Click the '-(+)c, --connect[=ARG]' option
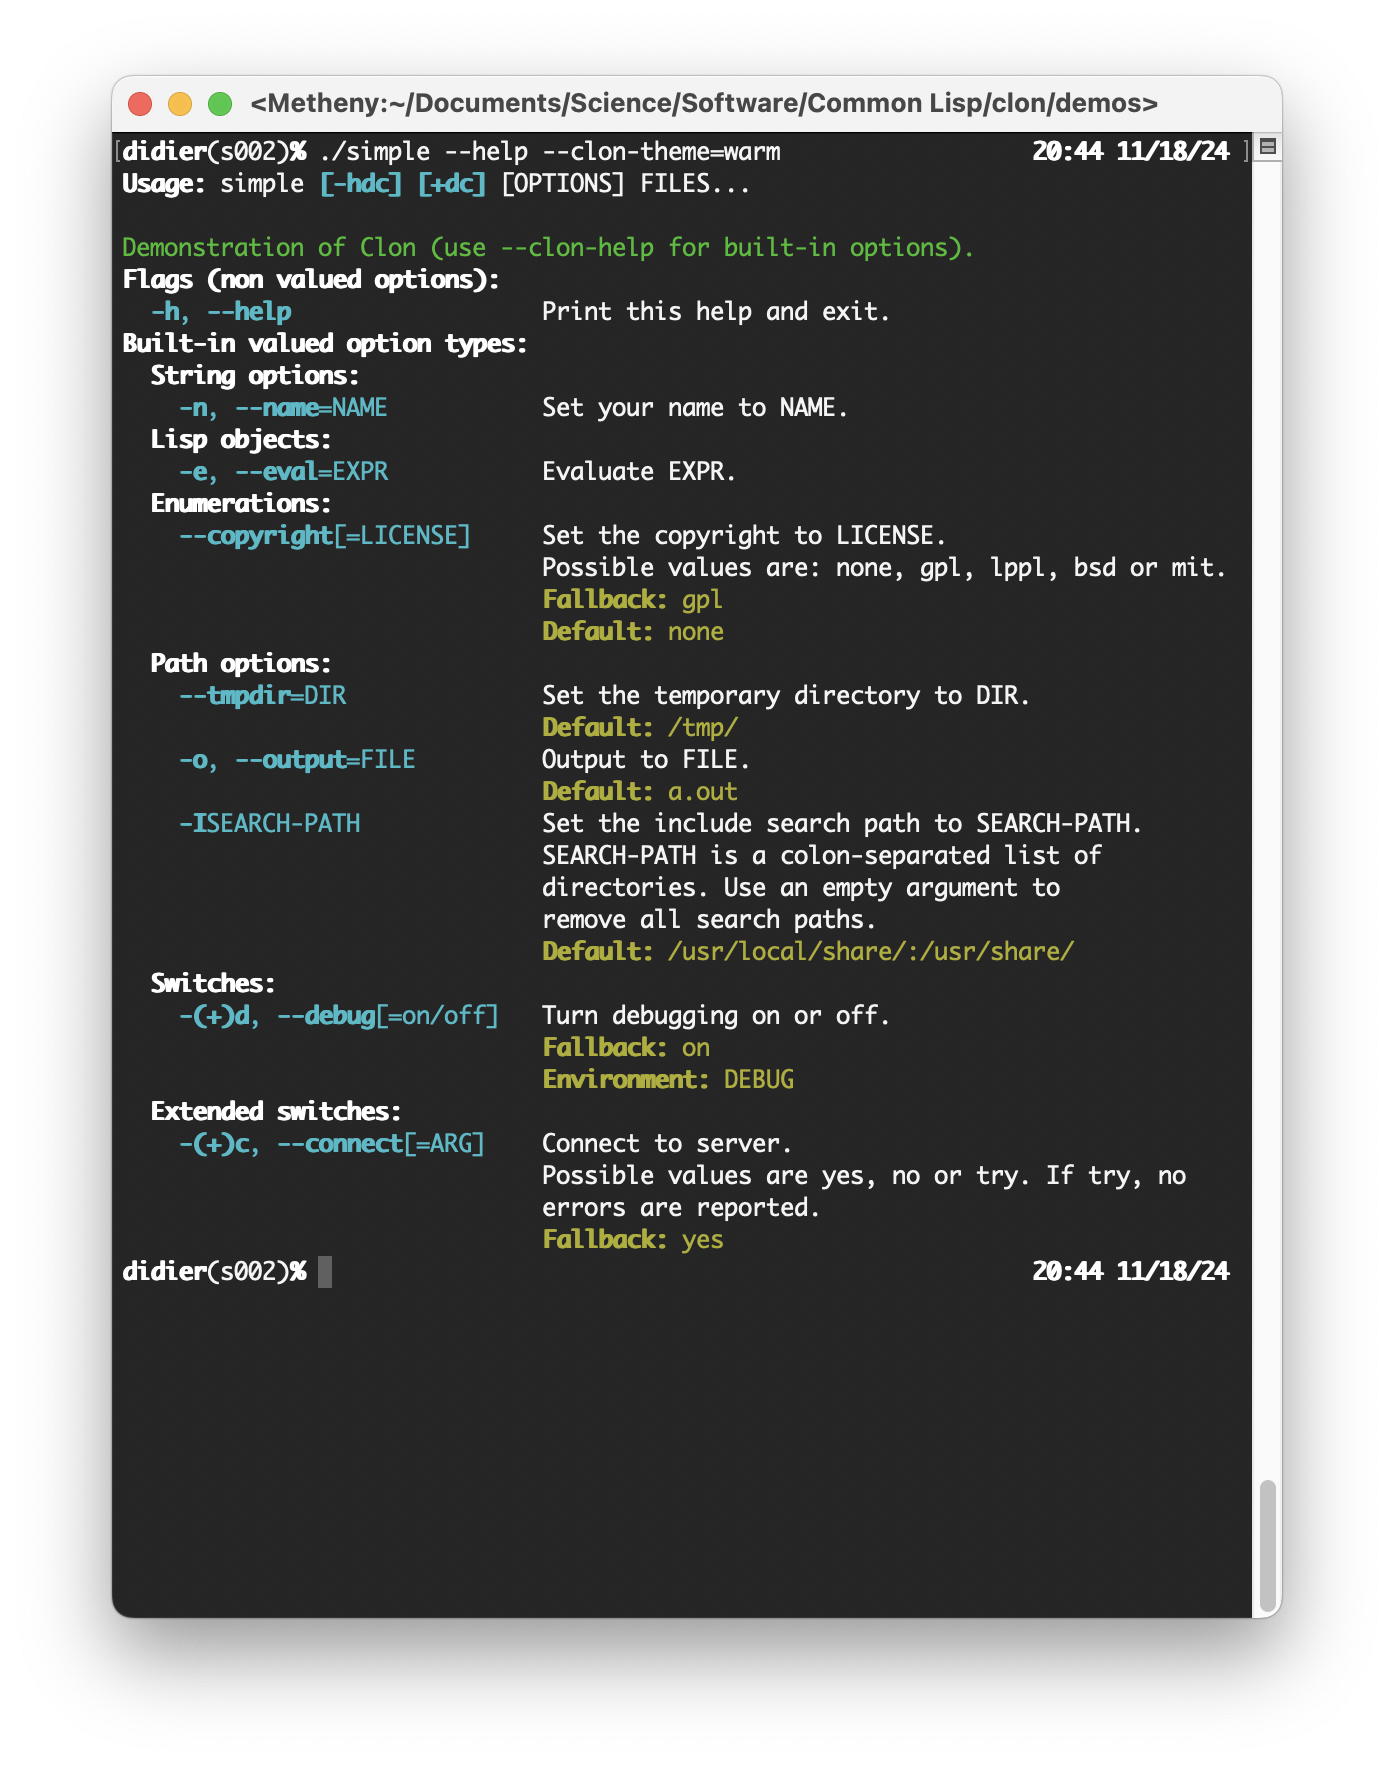Viewport: 1394px width, 1766px height. [332, 1144]
